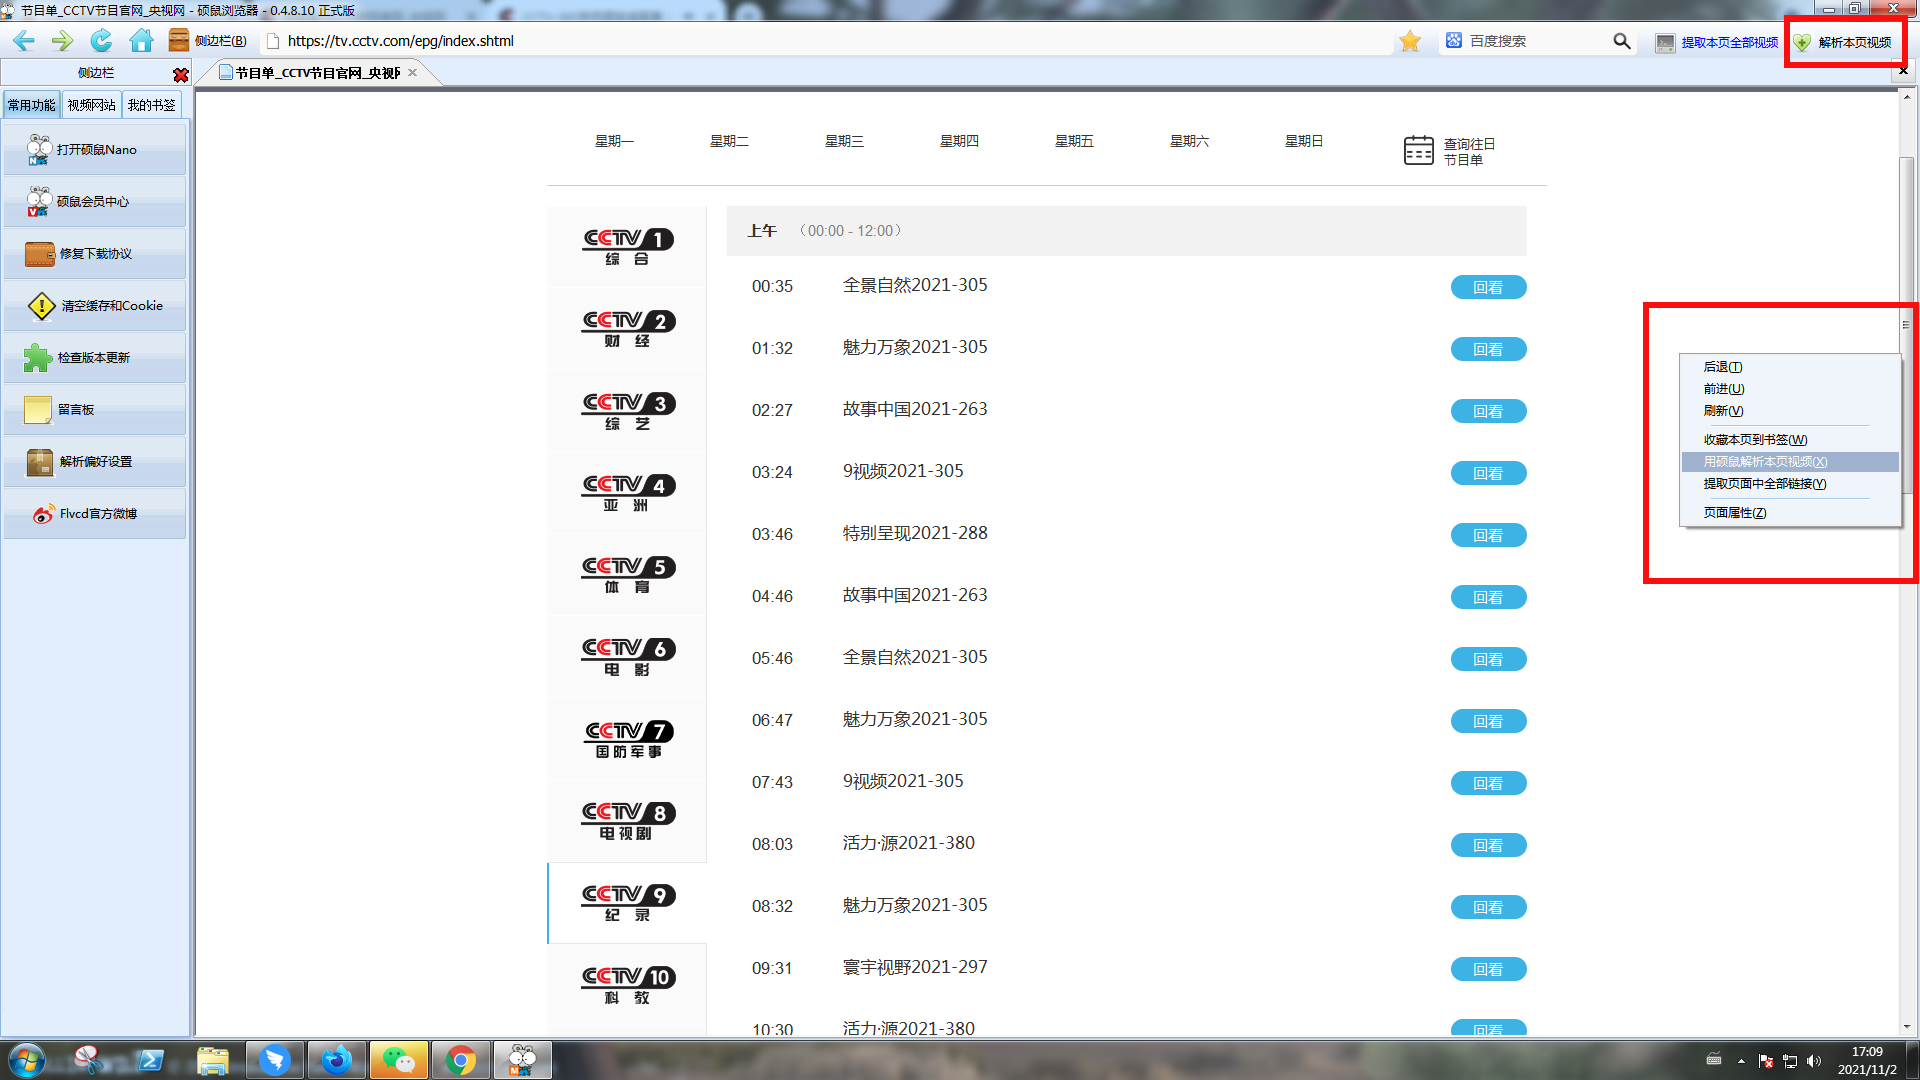Open the file explorer taskbar icon
Image resolution: width=1920 pixels, height=1080 pixels.
[212, 1060]
